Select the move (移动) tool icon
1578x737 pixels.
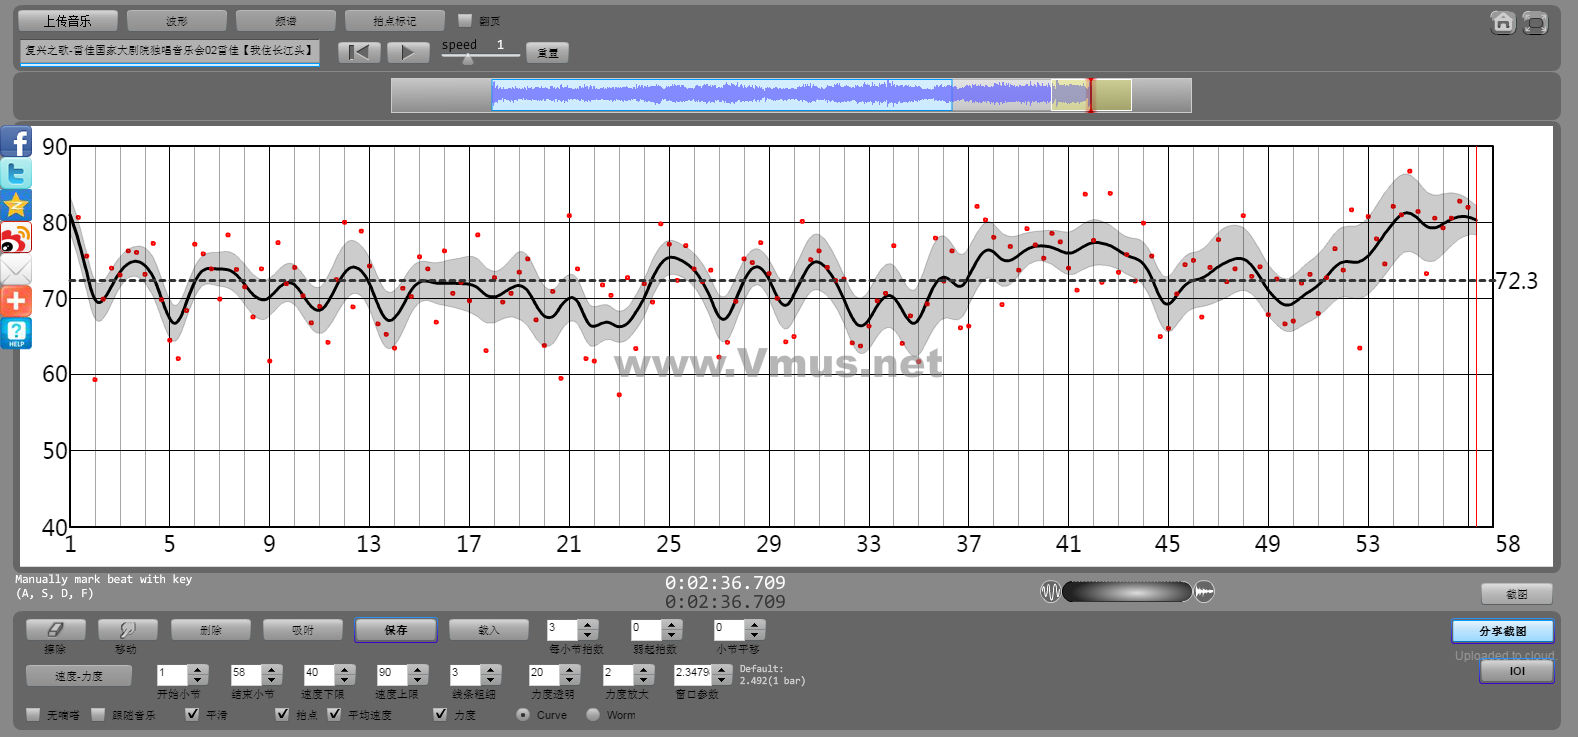click(x=127, y=630)
